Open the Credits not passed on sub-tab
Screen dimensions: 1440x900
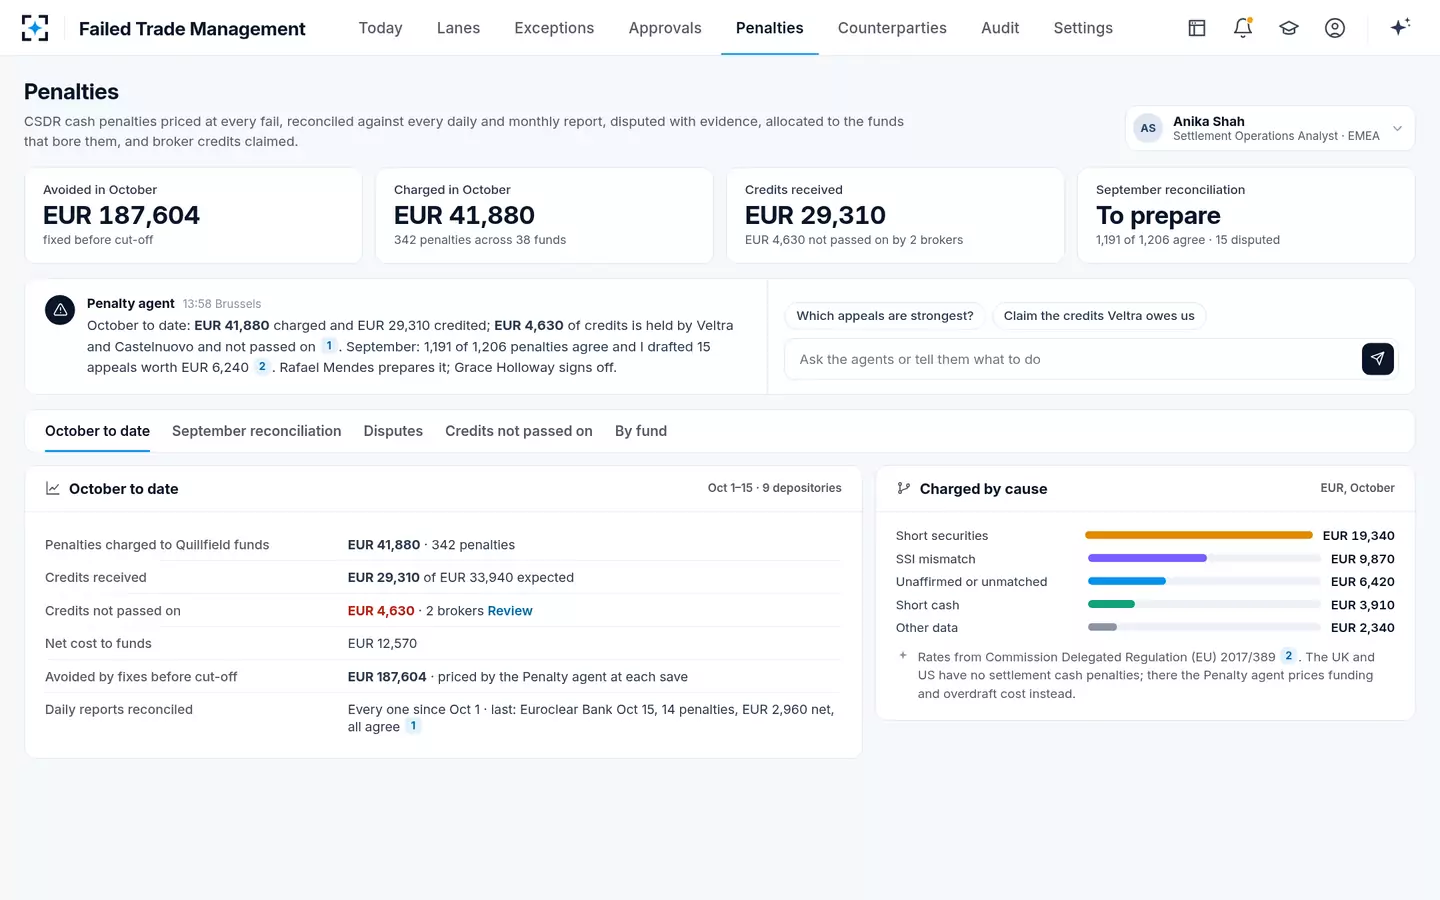click(x=519, y=431)
